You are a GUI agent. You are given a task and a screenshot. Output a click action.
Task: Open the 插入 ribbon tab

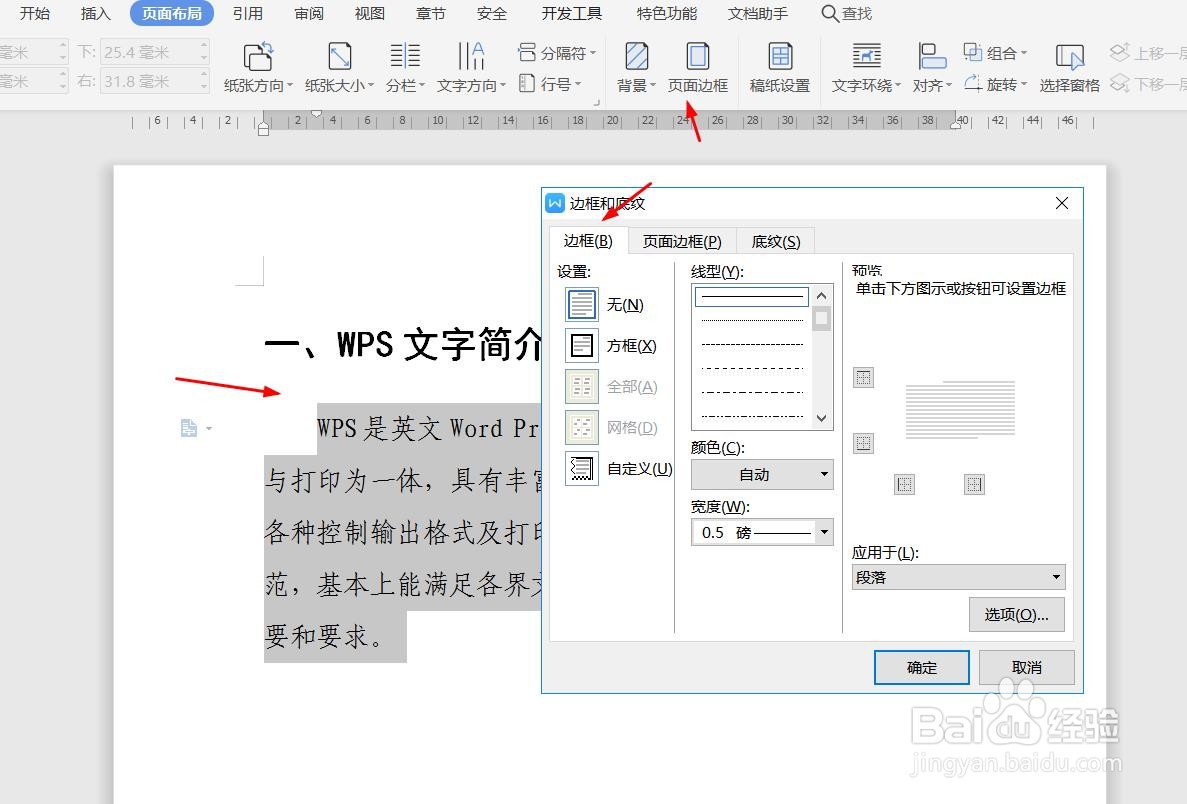point(94,13)
